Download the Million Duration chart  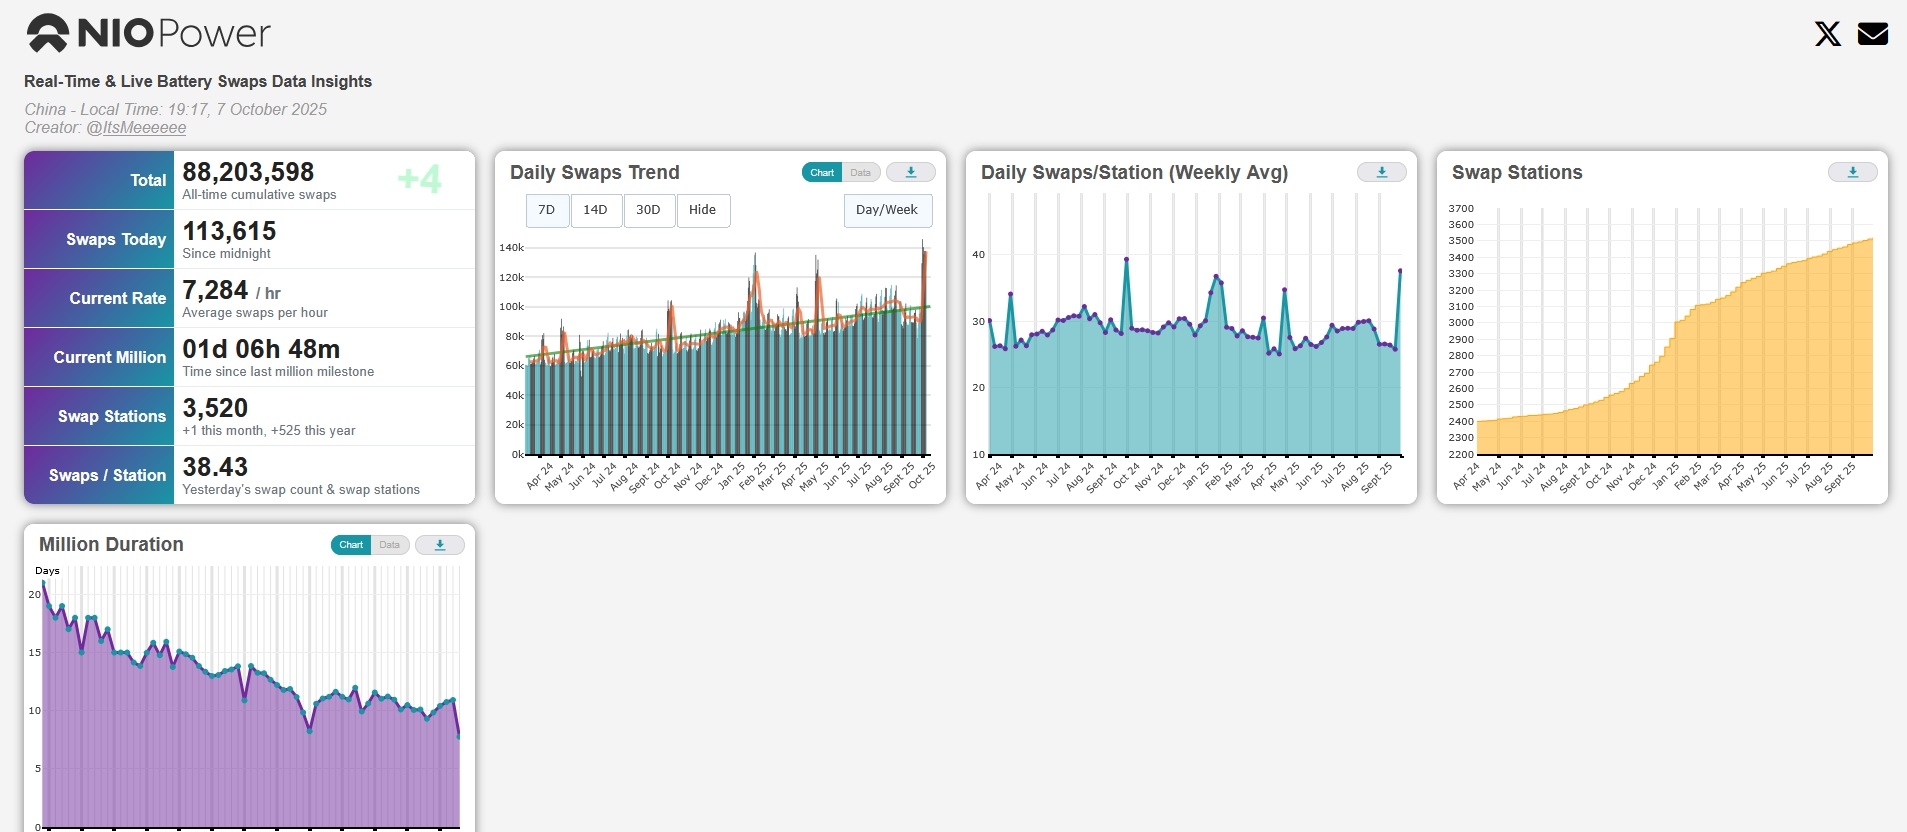click(x=439, y=545)
